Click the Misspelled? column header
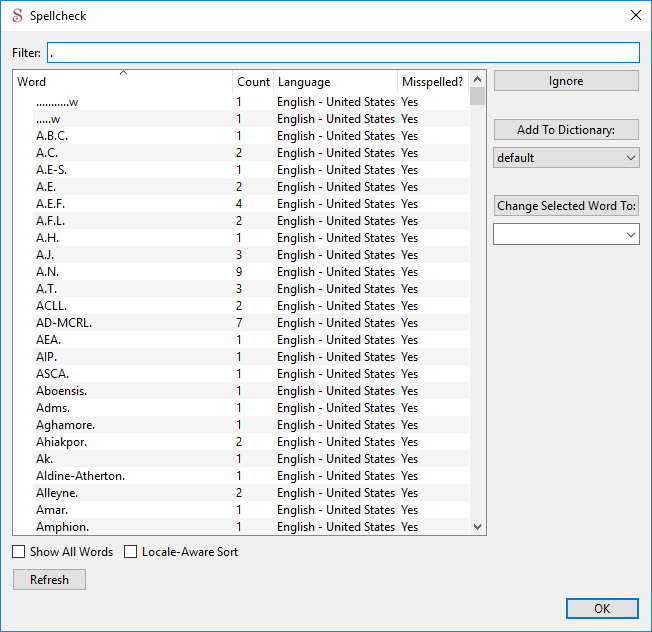The width and height of the screenshot is (652, 632). click(432, 82)
